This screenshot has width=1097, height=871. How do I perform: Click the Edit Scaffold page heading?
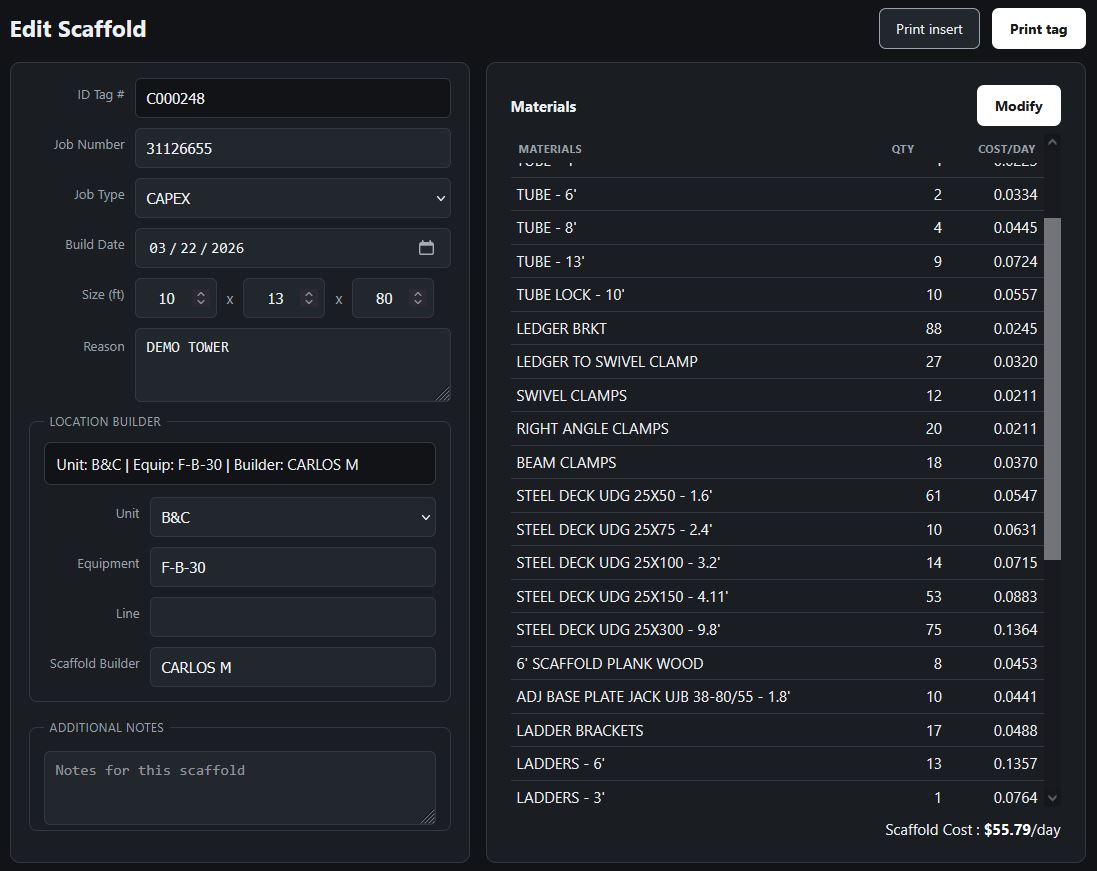78,29
